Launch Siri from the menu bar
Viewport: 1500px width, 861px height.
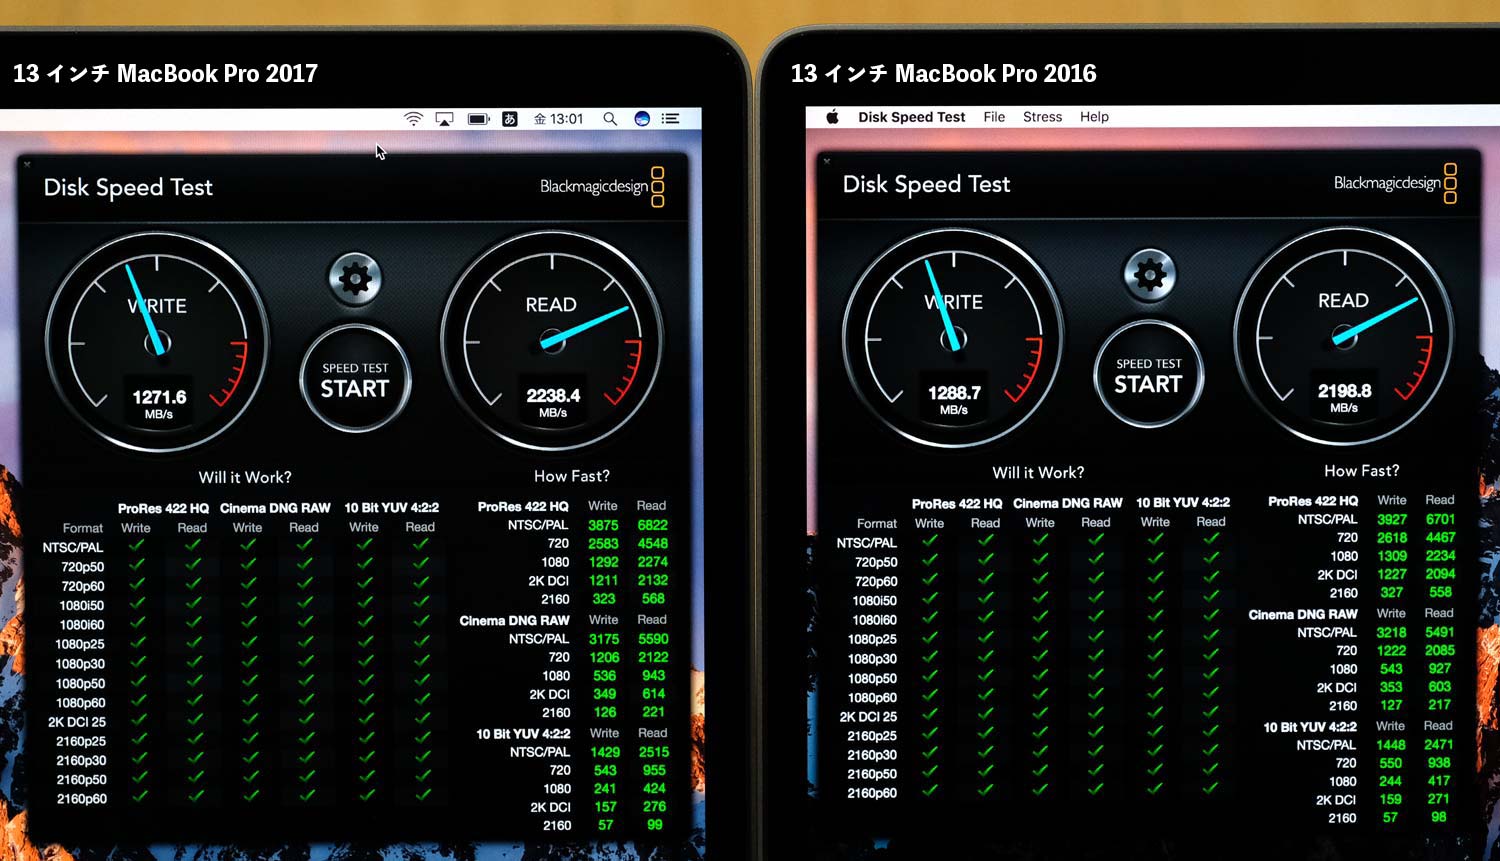tap(642, 118)
